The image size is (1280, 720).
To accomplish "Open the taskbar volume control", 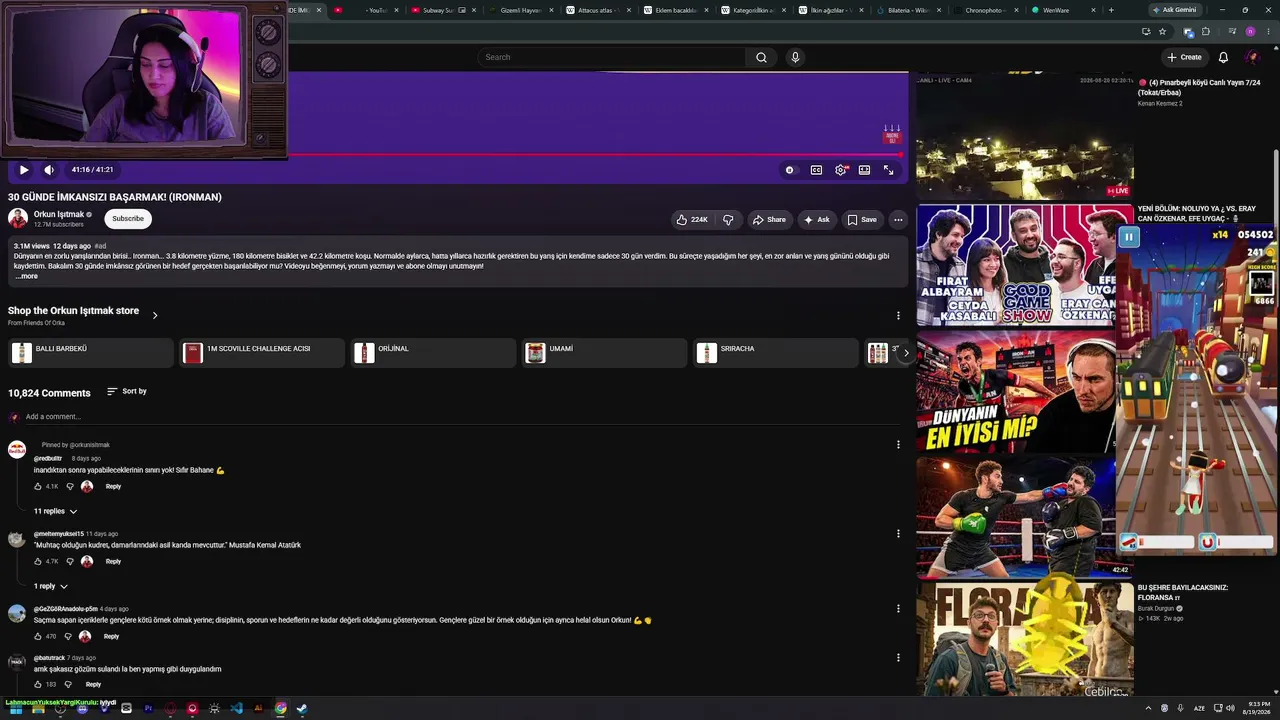I will [x=1230, y=708].
